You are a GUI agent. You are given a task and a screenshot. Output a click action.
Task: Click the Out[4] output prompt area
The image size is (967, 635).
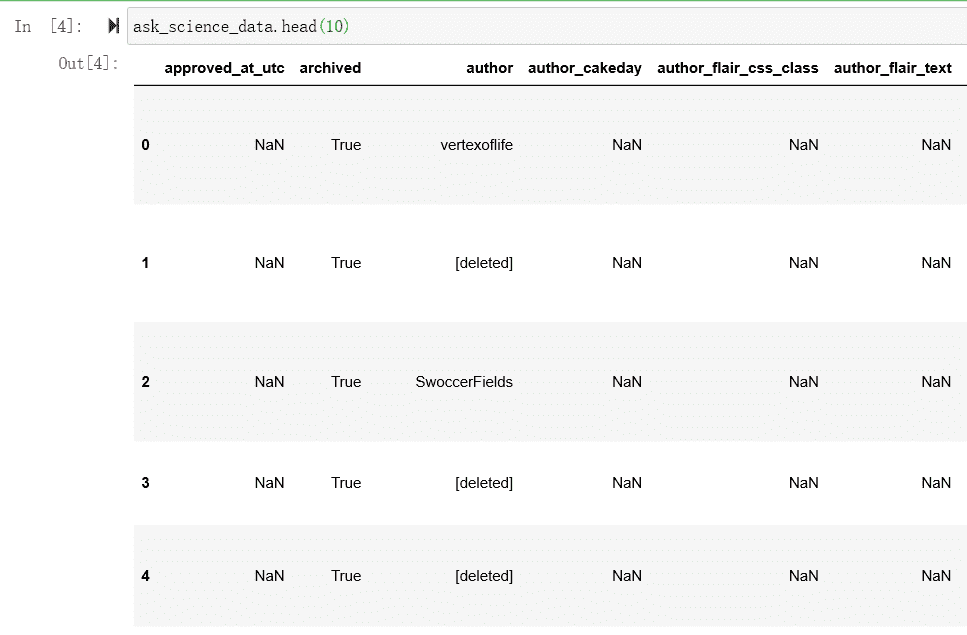88,64
